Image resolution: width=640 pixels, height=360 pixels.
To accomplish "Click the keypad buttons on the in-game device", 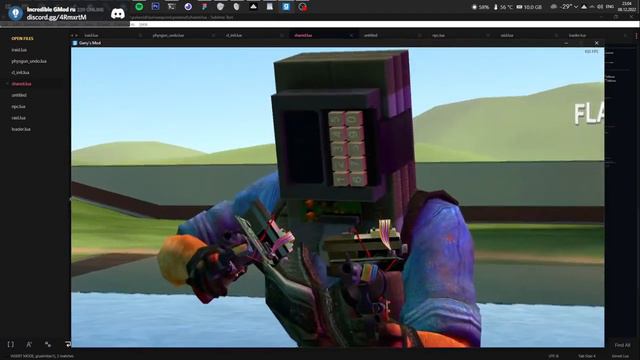I will [x=348, y=148].
